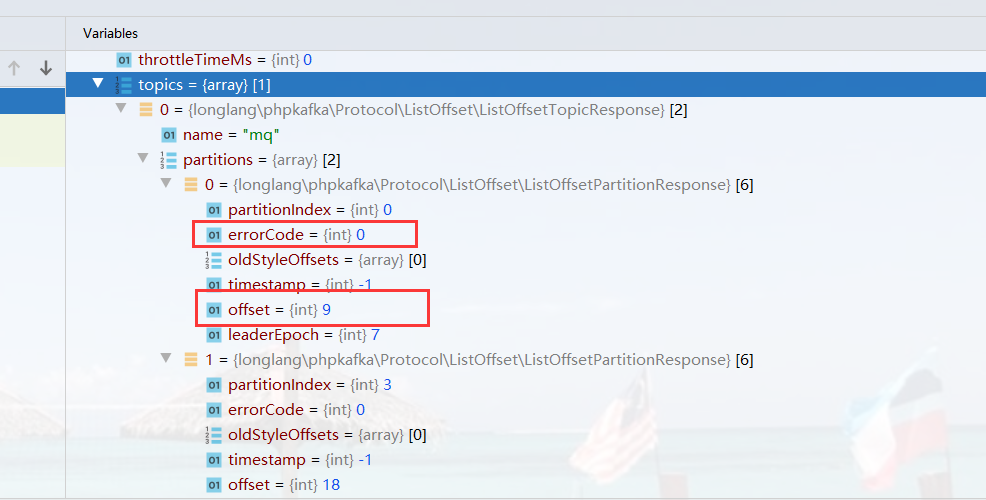Image resolution: width=986 pixels, height=500 pixels.
Task: Click the object icon of partition response 0
Action: (191, 185)
